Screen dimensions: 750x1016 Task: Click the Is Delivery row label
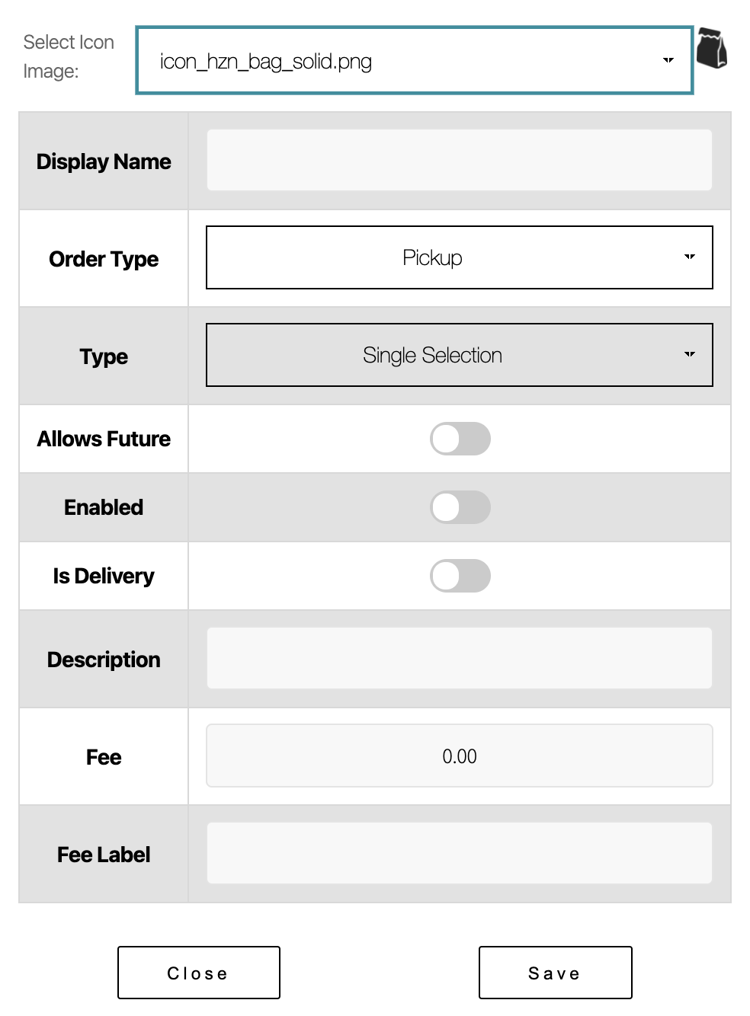103,576
